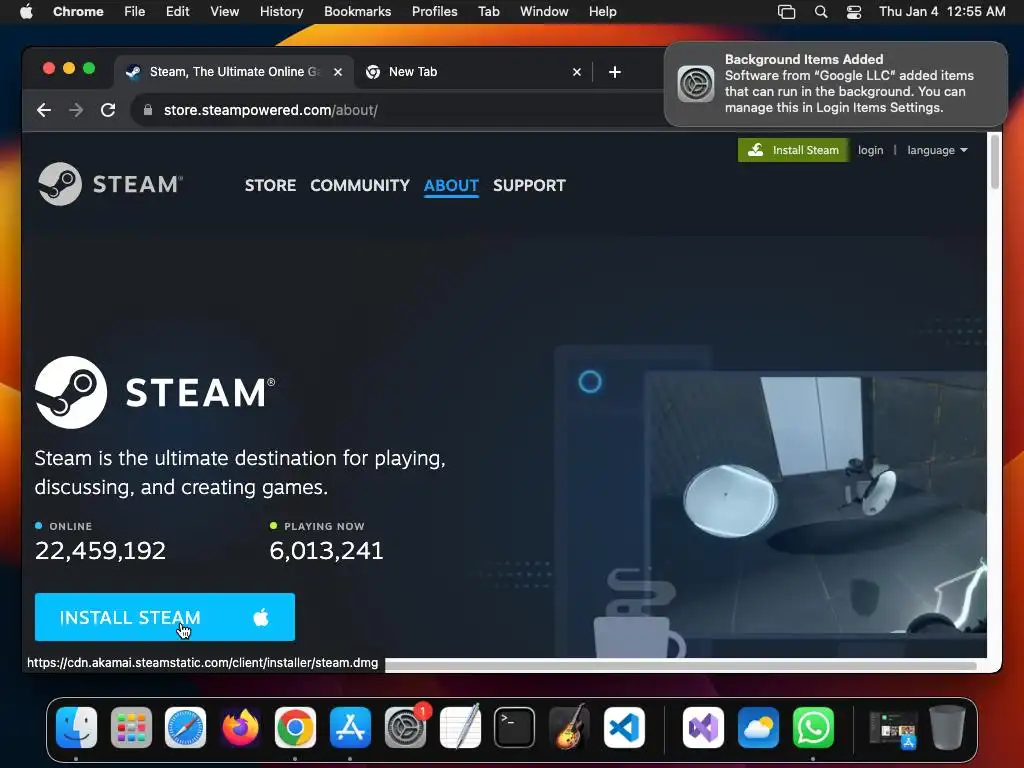This screenshot has height=768, width=1024.
Task: Open the Apple menu
Action: point(26,12)
